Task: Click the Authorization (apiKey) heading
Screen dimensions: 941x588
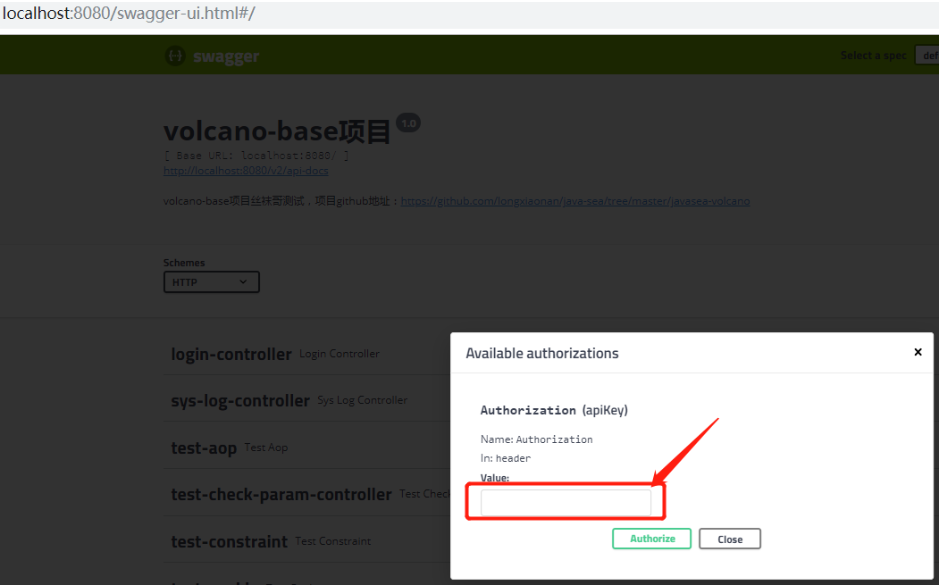Action: pos(554,410)
